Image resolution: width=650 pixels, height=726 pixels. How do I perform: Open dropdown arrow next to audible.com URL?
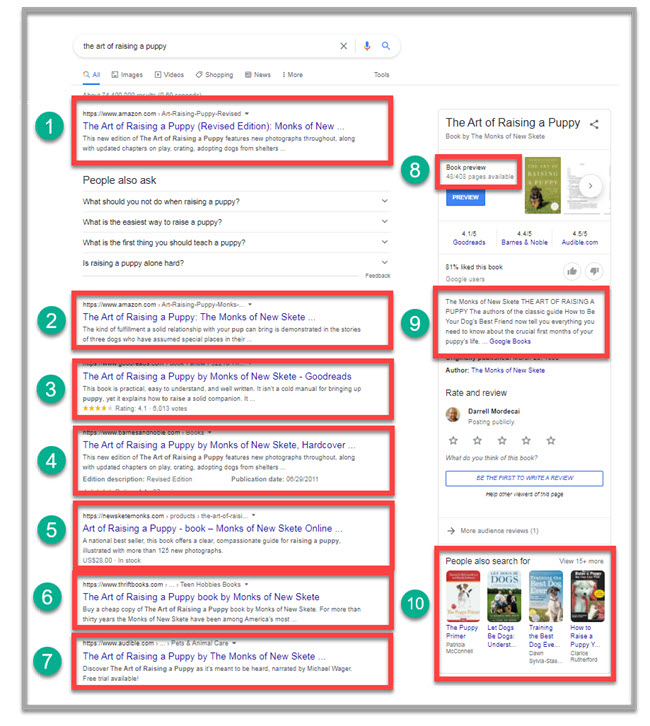[x=234, y=643]
